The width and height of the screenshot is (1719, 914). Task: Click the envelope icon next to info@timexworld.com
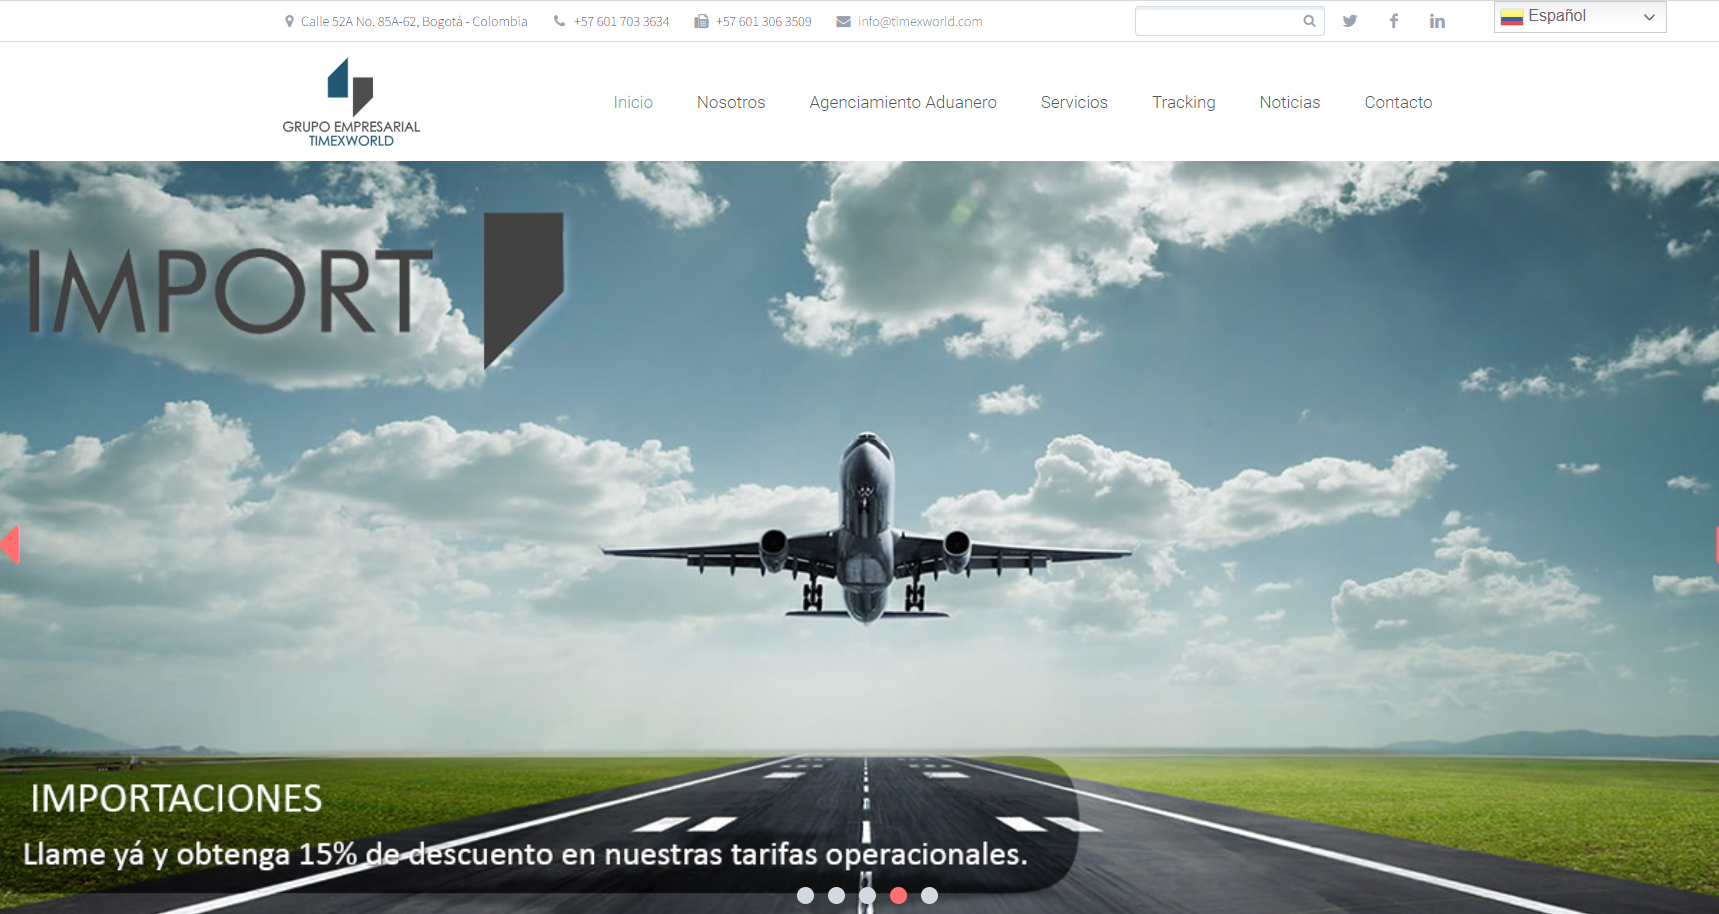pos(841,20)
